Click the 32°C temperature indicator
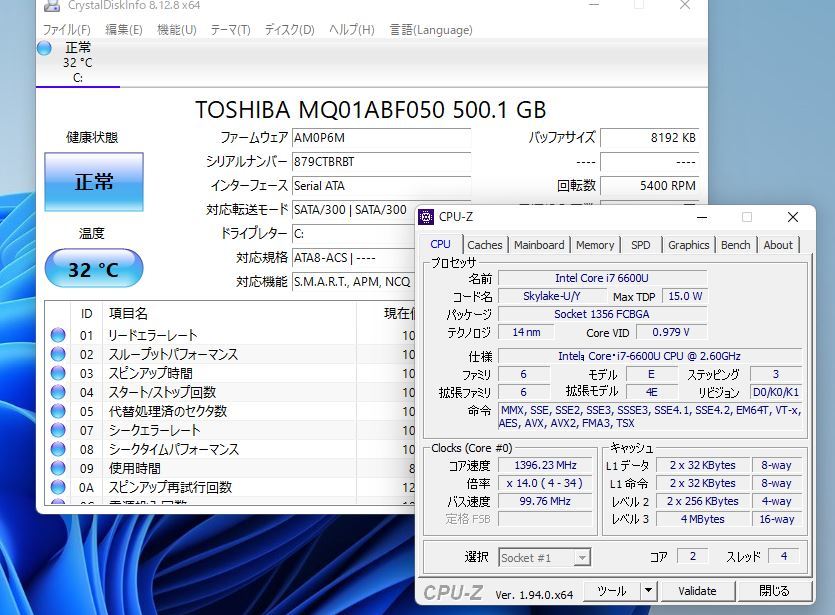 93,268
